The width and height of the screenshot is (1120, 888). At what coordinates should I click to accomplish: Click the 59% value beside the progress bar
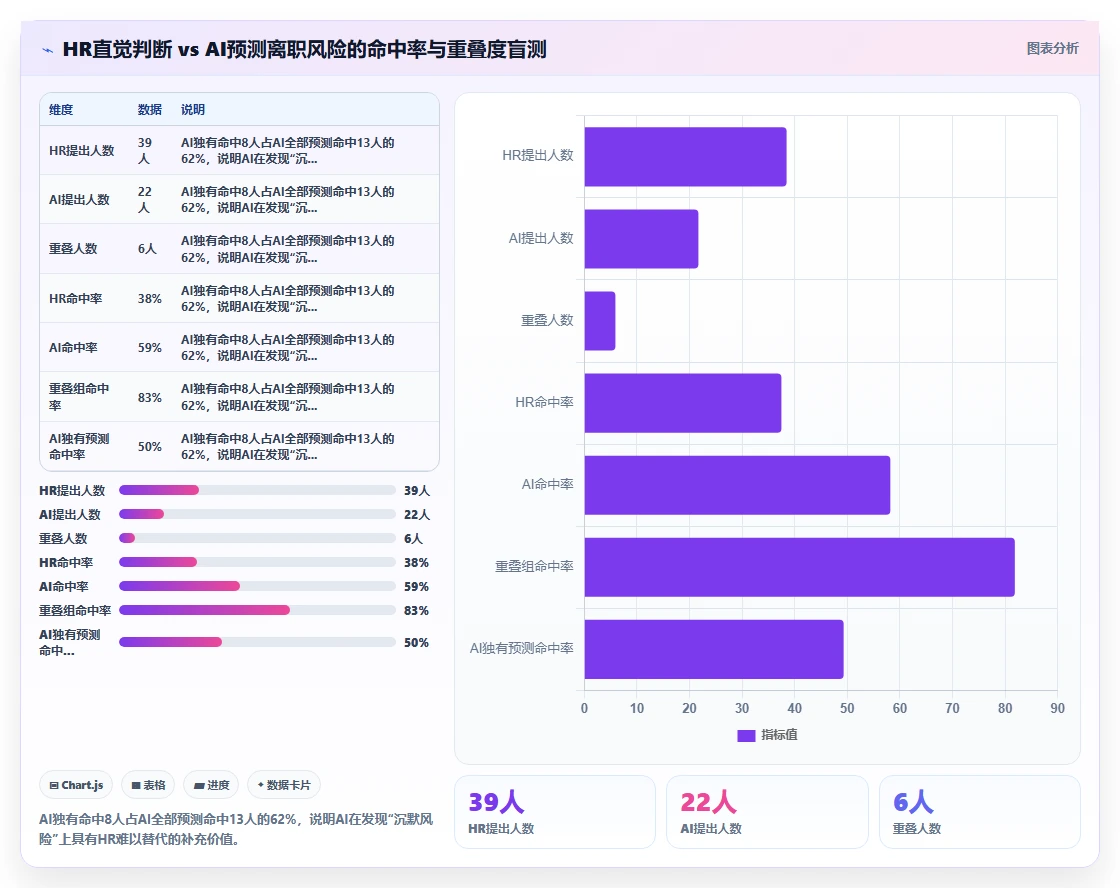click(416, 587)
